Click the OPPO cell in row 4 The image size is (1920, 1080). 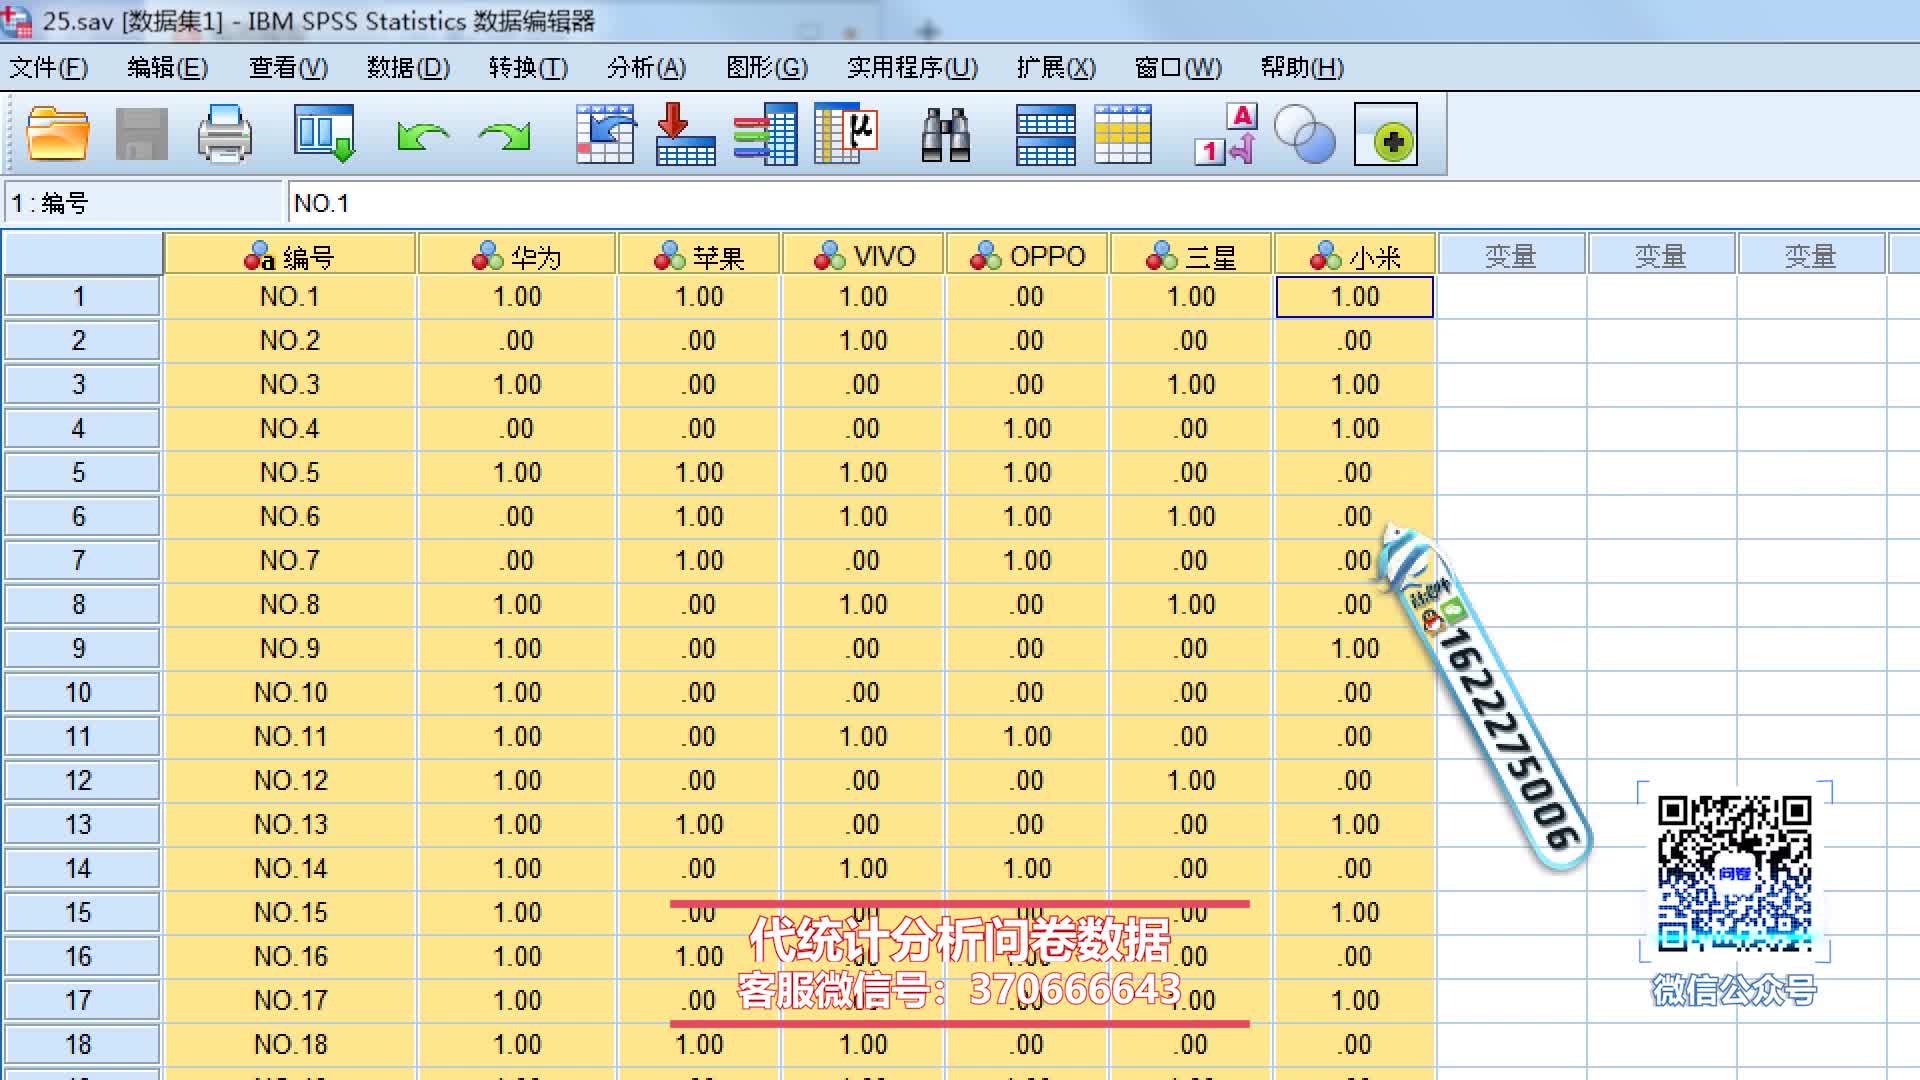1027,429
